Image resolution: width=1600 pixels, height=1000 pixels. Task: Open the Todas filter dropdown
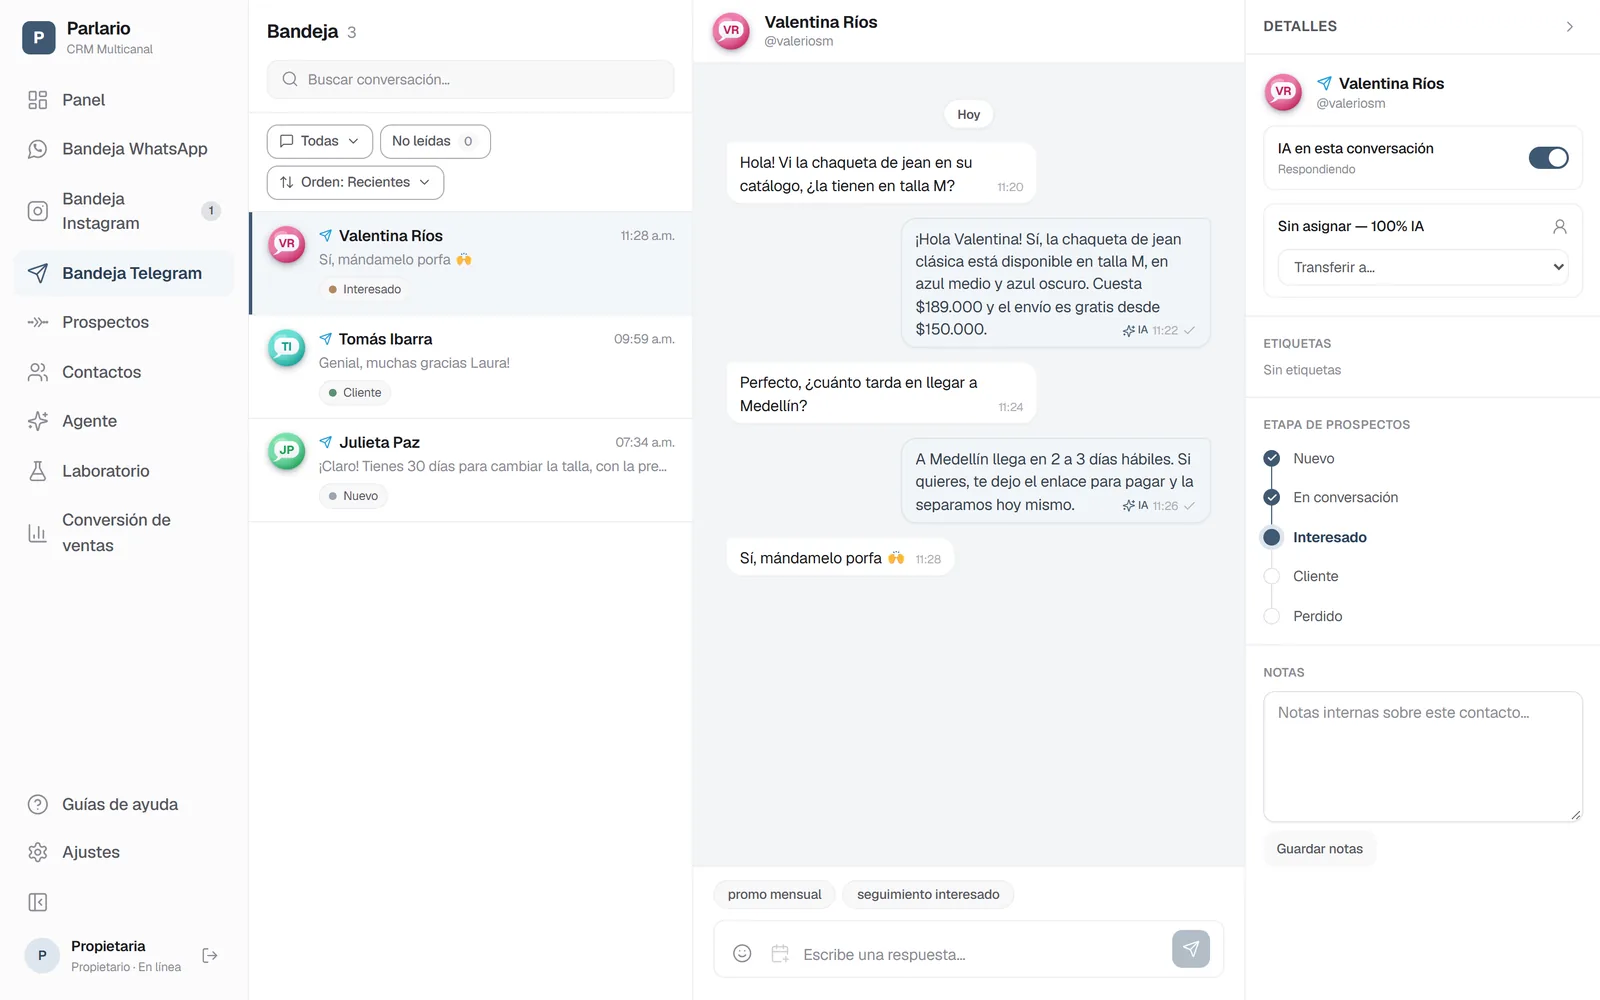point(320,141)
